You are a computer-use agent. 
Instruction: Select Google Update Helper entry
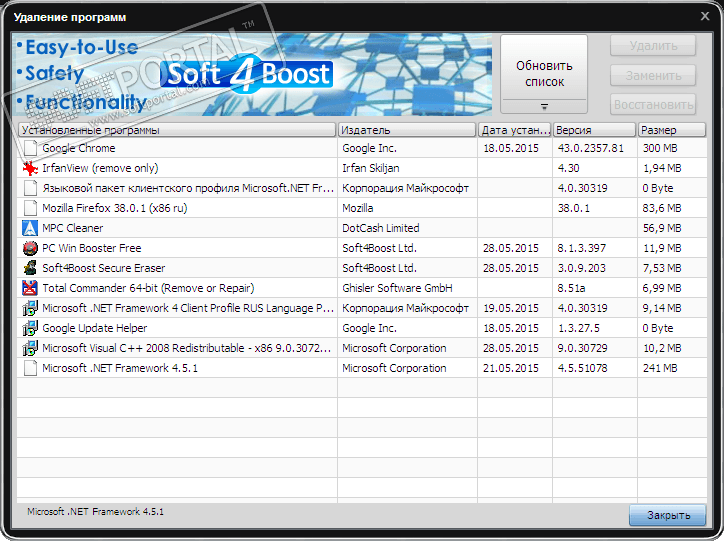coord(94,328)
